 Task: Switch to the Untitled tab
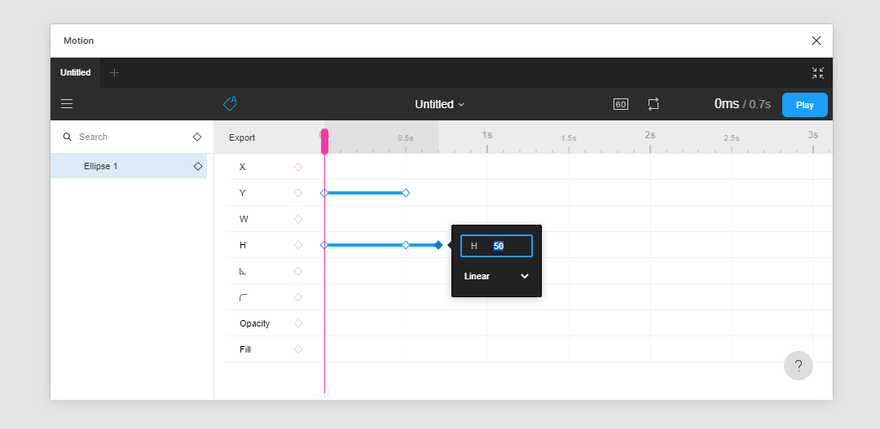coord(75,73)
